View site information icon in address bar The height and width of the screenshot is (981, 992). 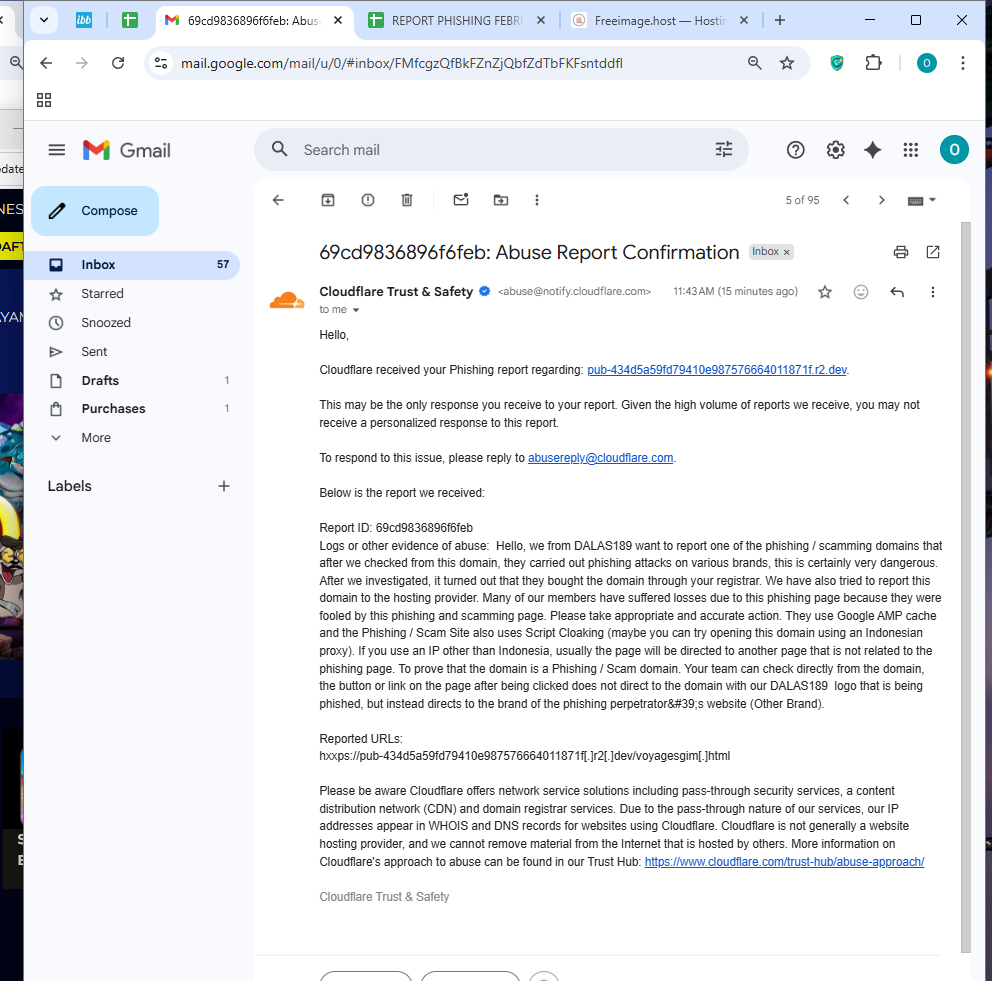(x=161, y=63)
